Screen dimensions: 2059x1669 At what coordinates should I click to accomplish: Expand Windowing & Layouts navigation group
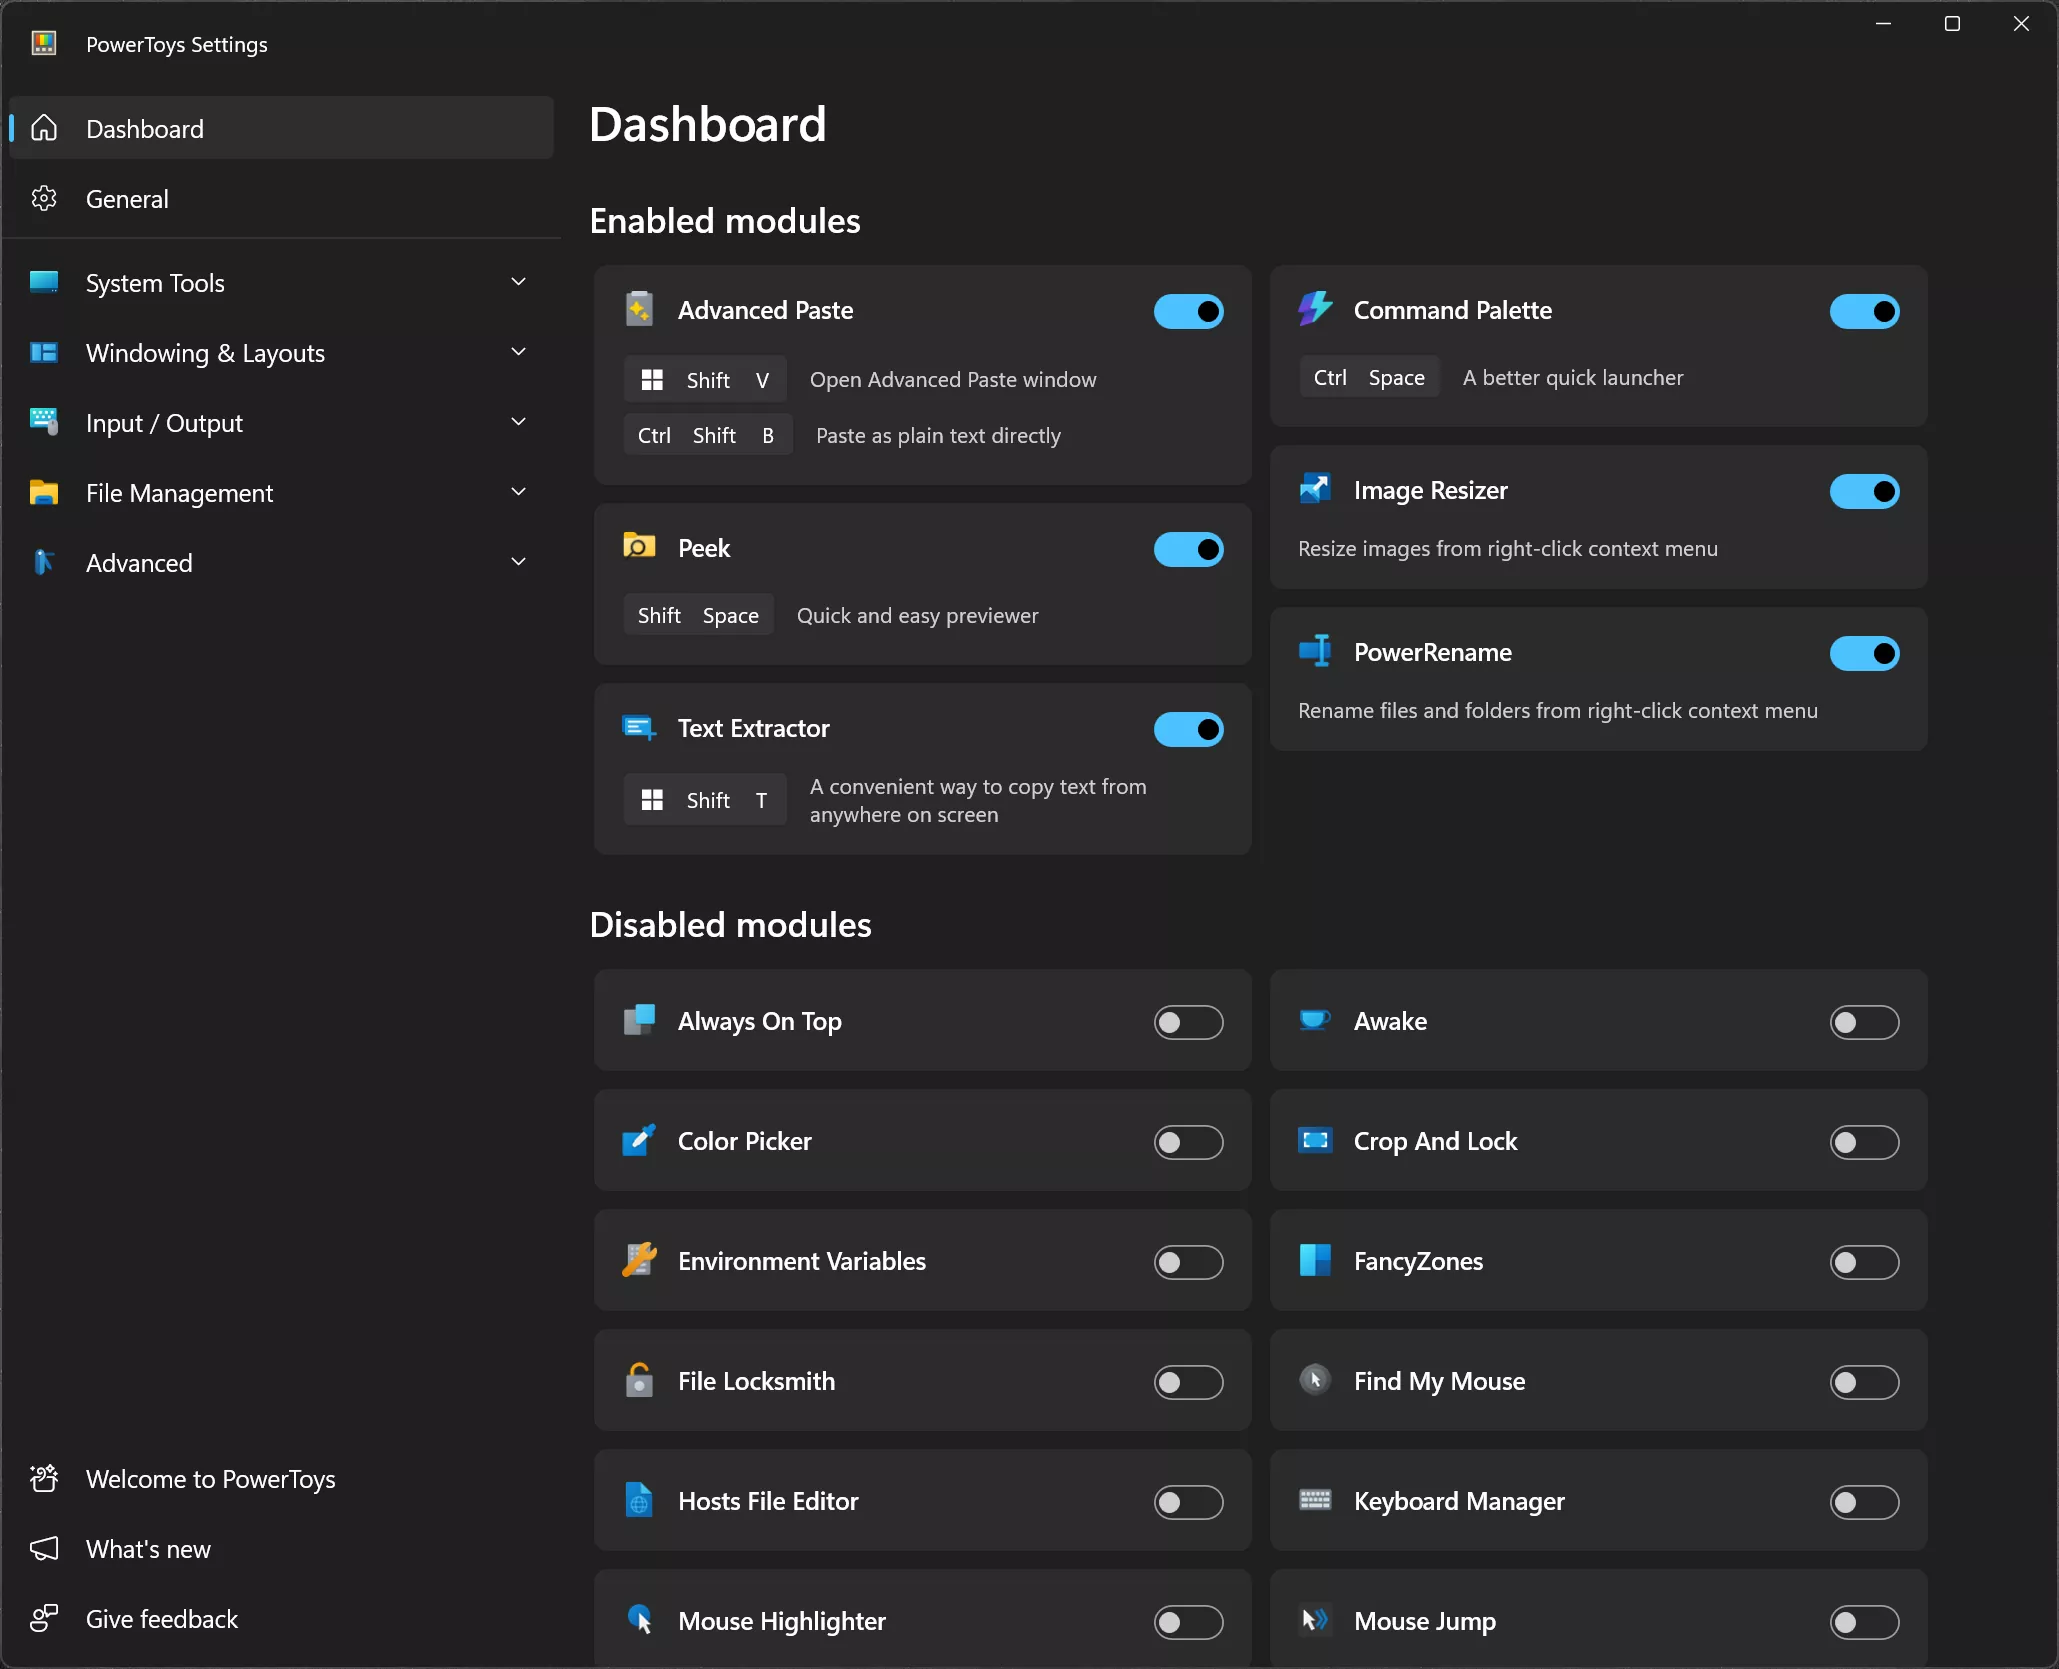click(x=518, y=353)
